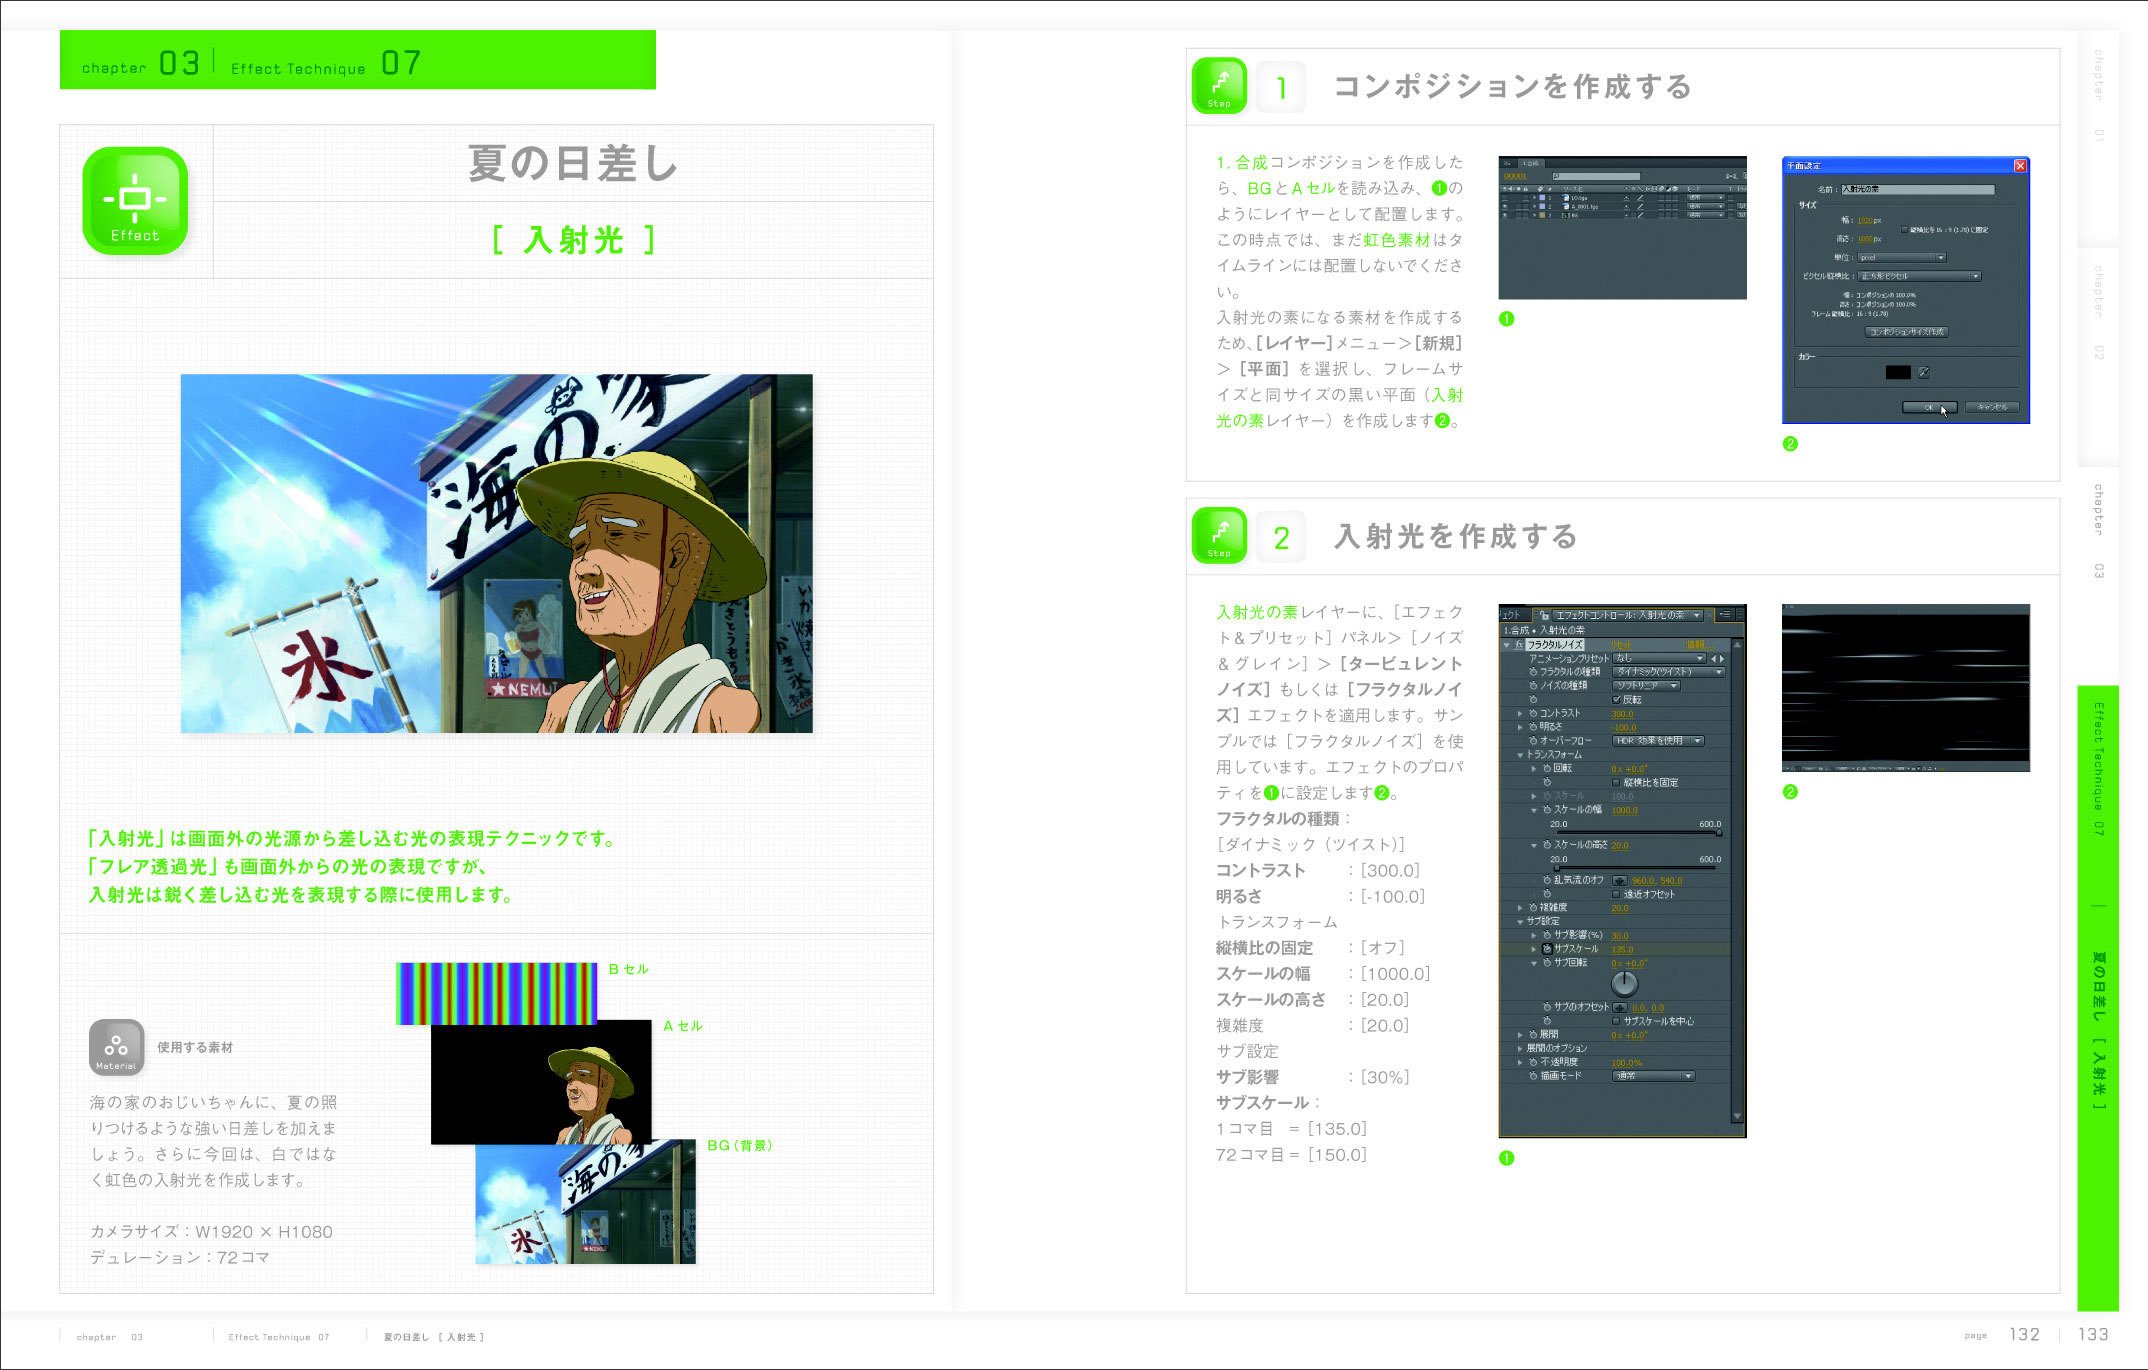
Task: Toggle visibility eye of BG layer
Action: pyautogui.click(x=1505, y=215)
